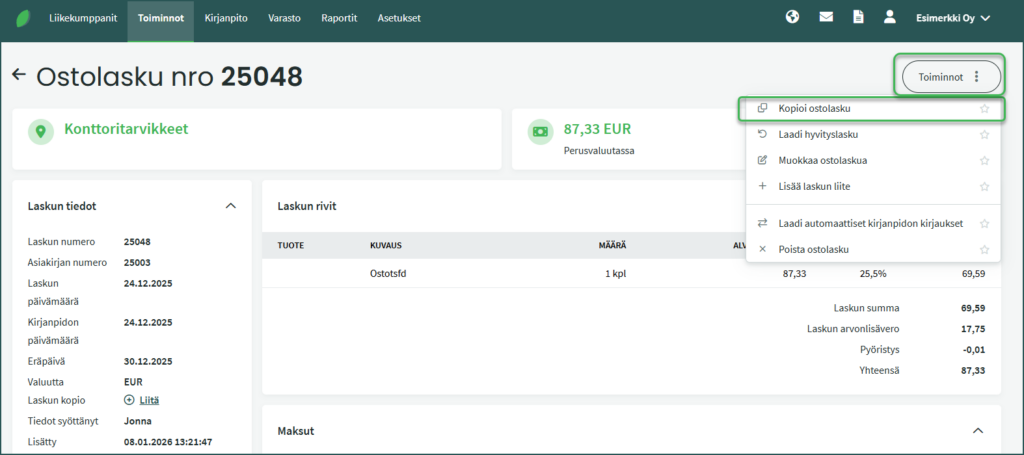
Task: Switch to the Kirjanpito tab
Action: (x=225, y=18)
